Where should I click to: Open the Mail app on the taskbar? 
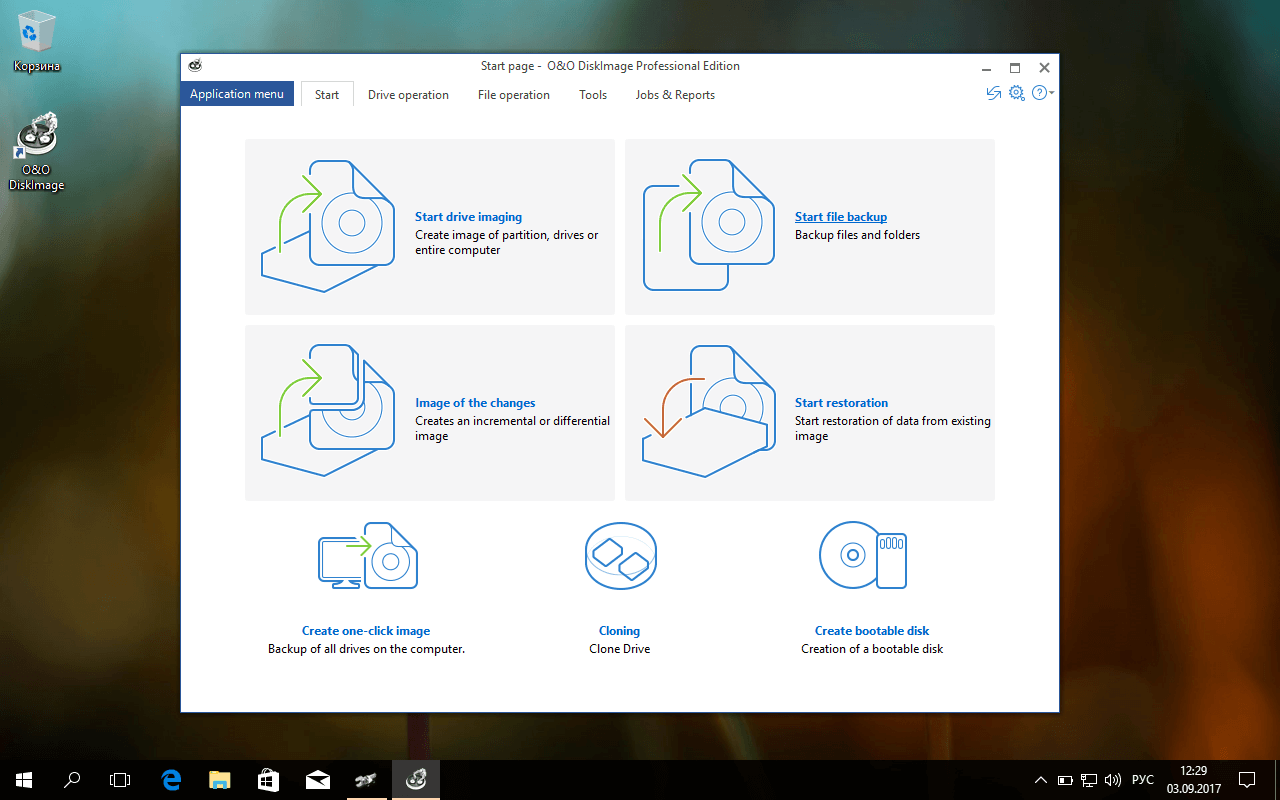click(x=318, y=779)
